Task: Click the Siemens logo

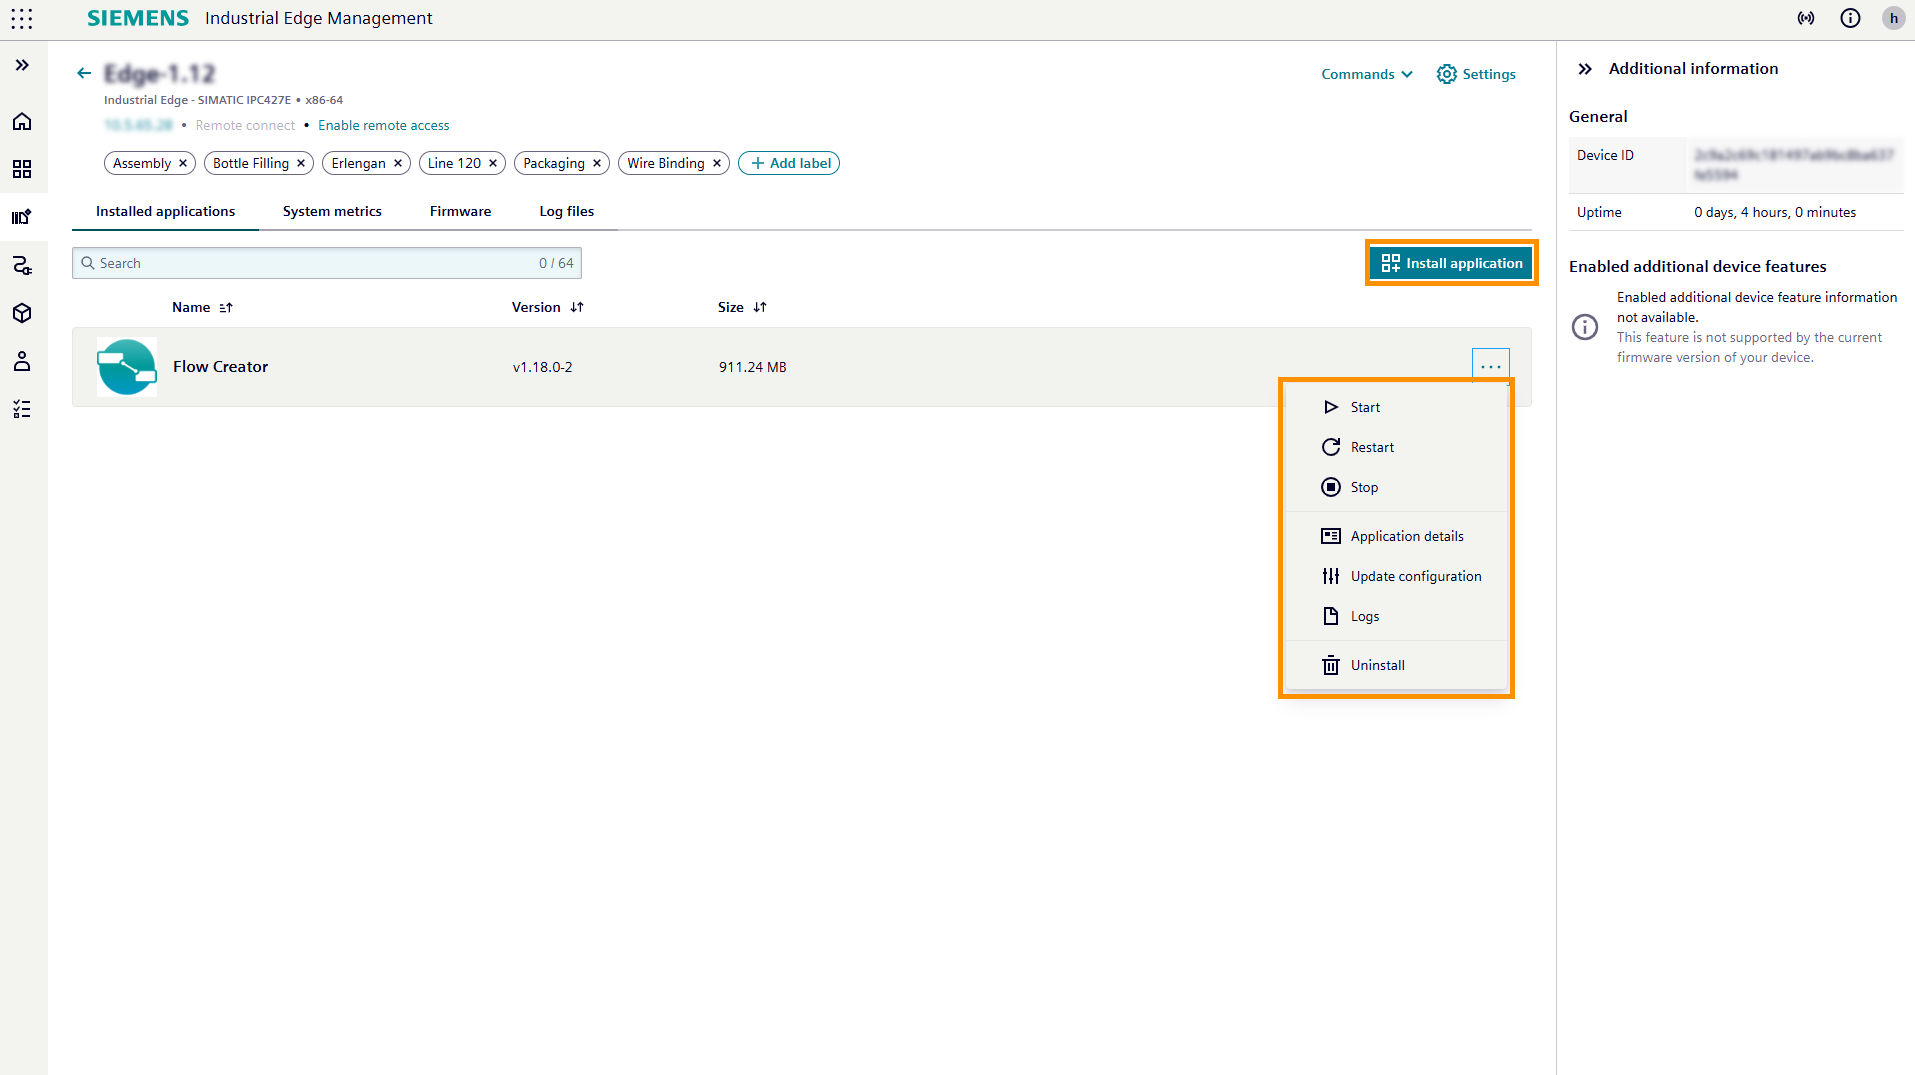Action: click(138, 18)
